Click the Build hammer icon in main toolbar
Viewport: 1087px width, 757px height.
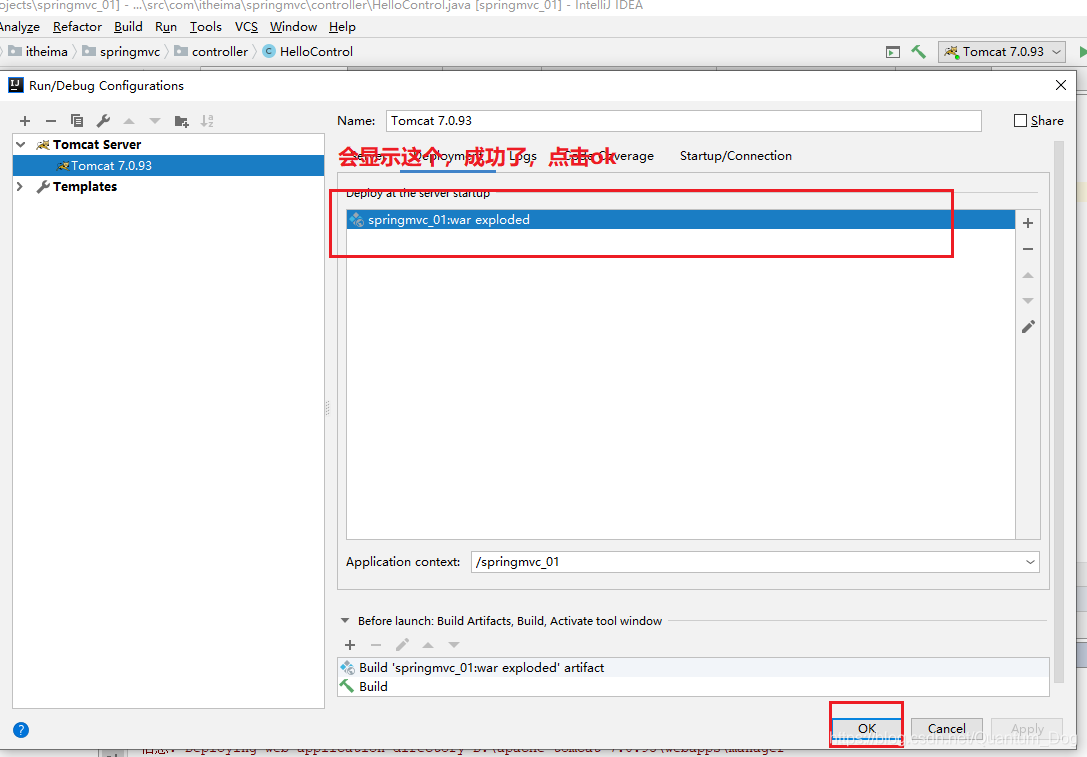point(919,52)
